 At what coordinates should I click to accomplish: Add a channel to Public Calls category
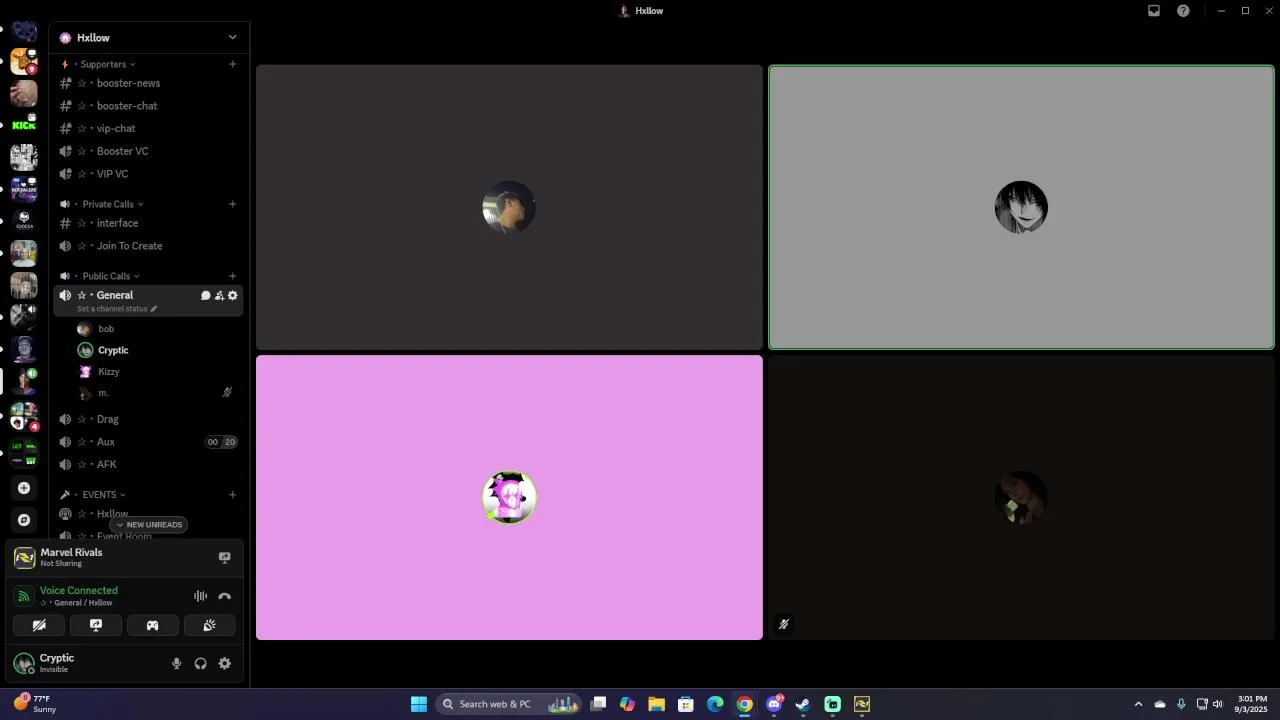pyautogui.click(x=233, y=276)
